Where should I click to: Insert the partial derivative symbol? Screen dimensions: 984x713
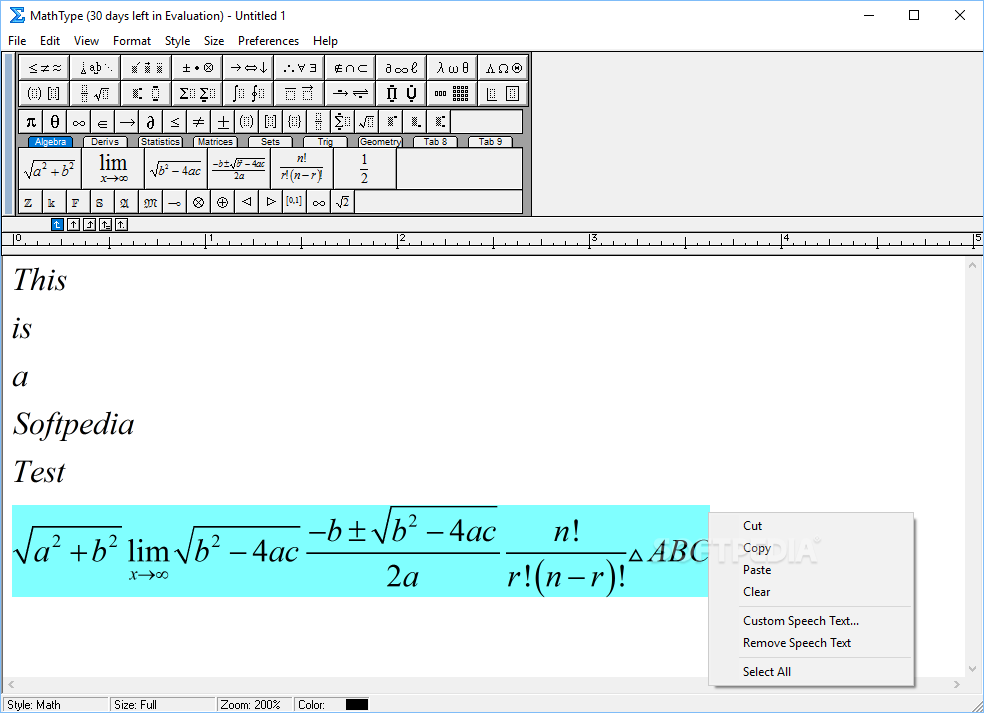[151, 122]
